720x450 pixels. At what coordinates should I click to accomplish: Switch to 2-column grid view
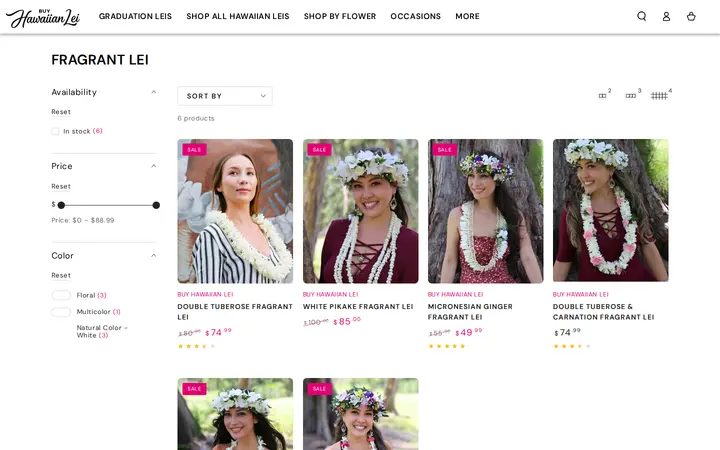(605, 94)
